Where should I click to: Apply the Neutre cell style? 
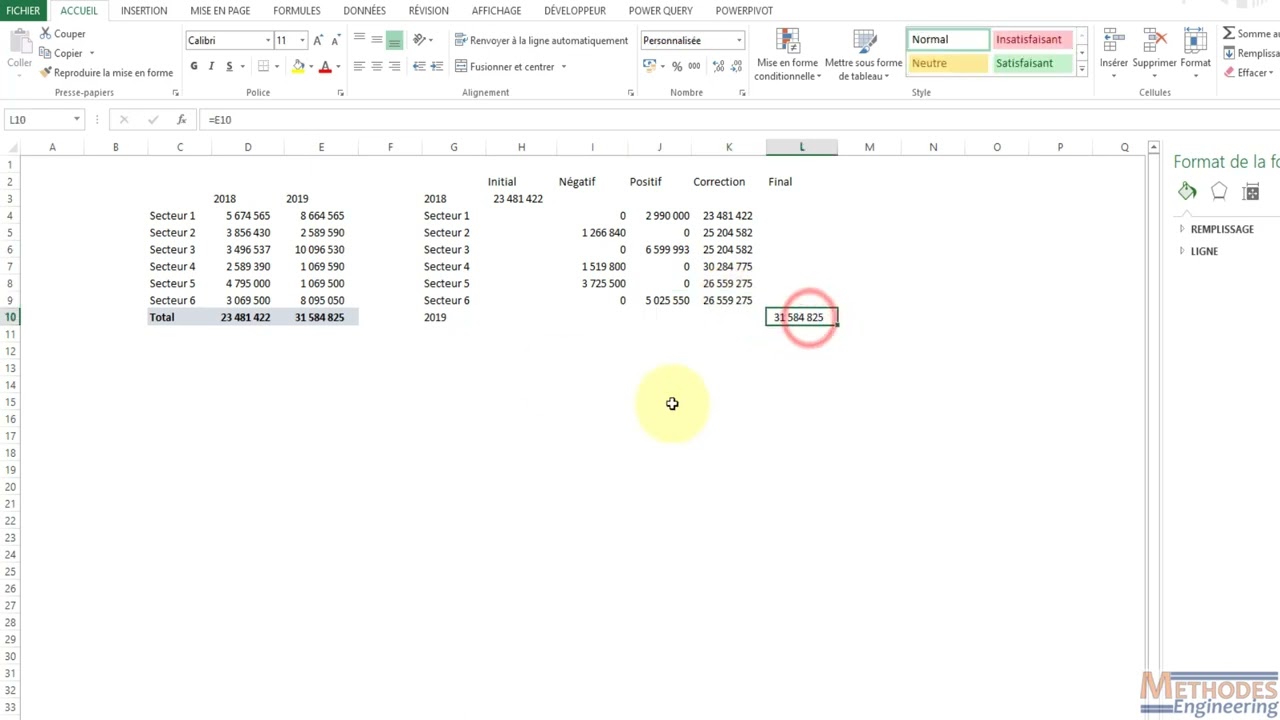(948, 63)
